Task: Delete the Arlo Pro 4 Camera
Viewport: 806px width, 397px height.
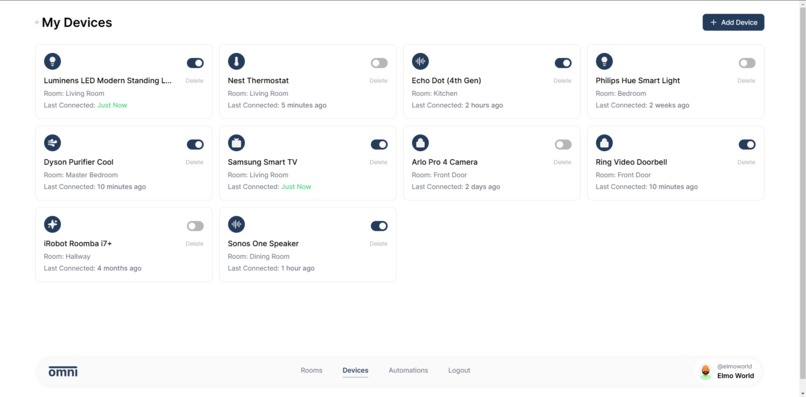Action: click(x=562, y=162)
